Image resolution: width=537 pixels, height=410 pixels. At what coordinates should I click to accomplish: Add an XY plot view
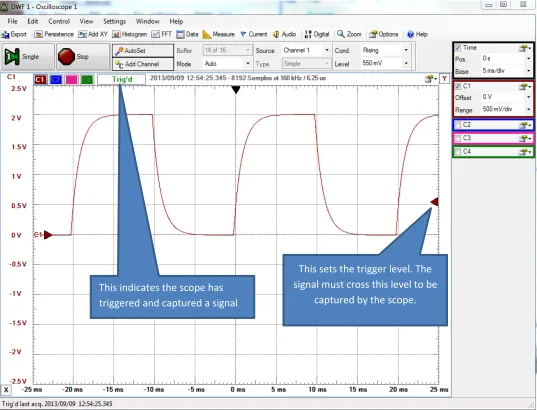click(93, 34)
